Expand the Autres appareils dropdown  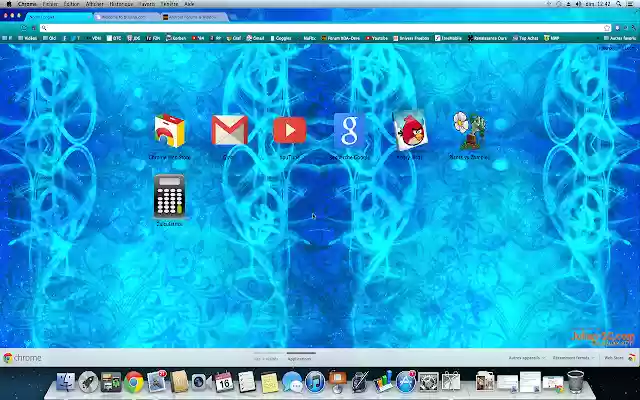[x=526, y=358]
